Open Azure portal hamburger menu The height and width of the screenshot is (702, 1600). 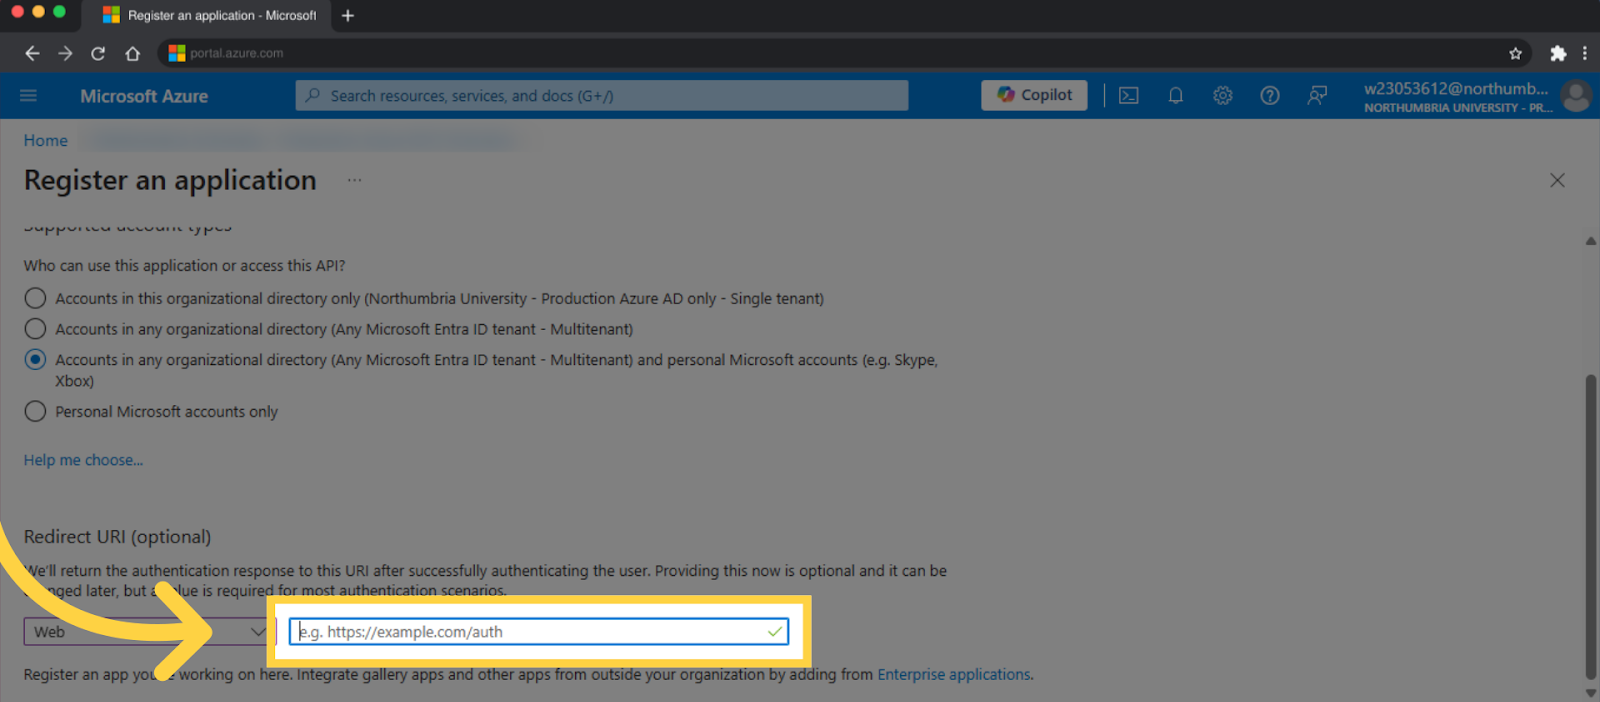pos(28,95)
